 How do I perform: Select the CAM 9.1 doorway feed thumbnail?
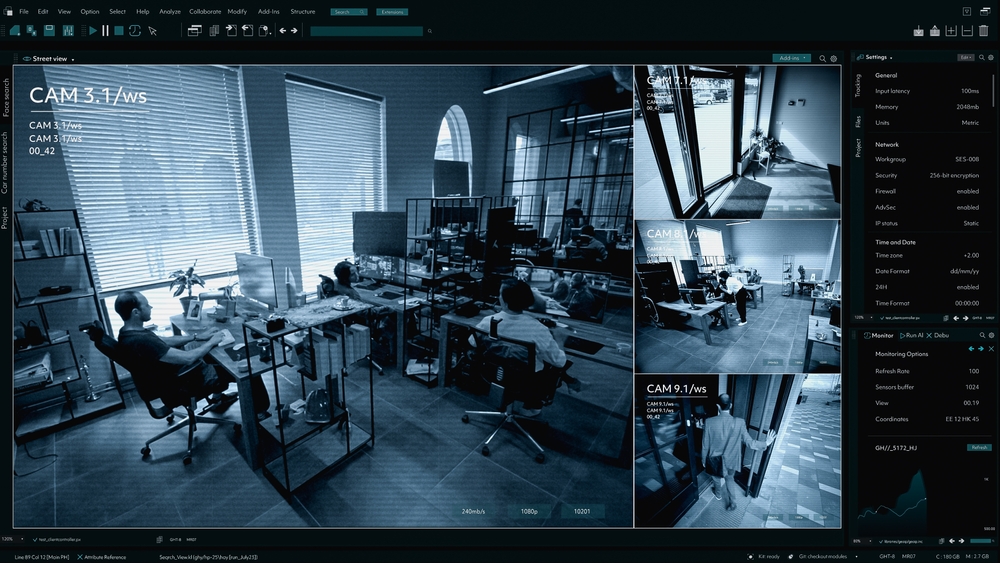click(x=737, y=451)
